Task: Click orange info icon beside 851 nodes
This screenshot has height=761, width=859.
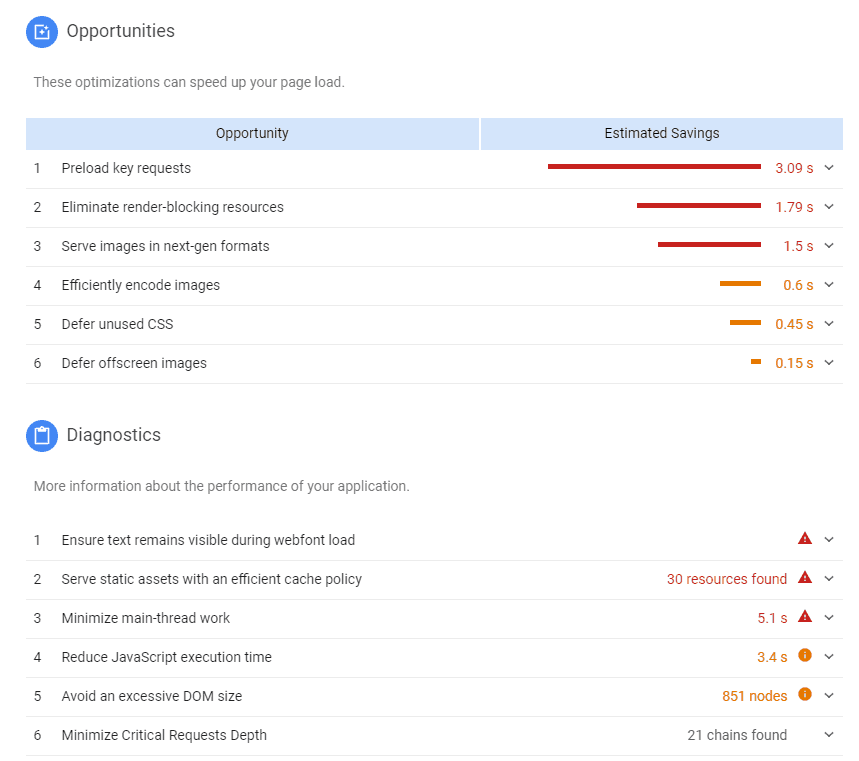Action: 805,695
